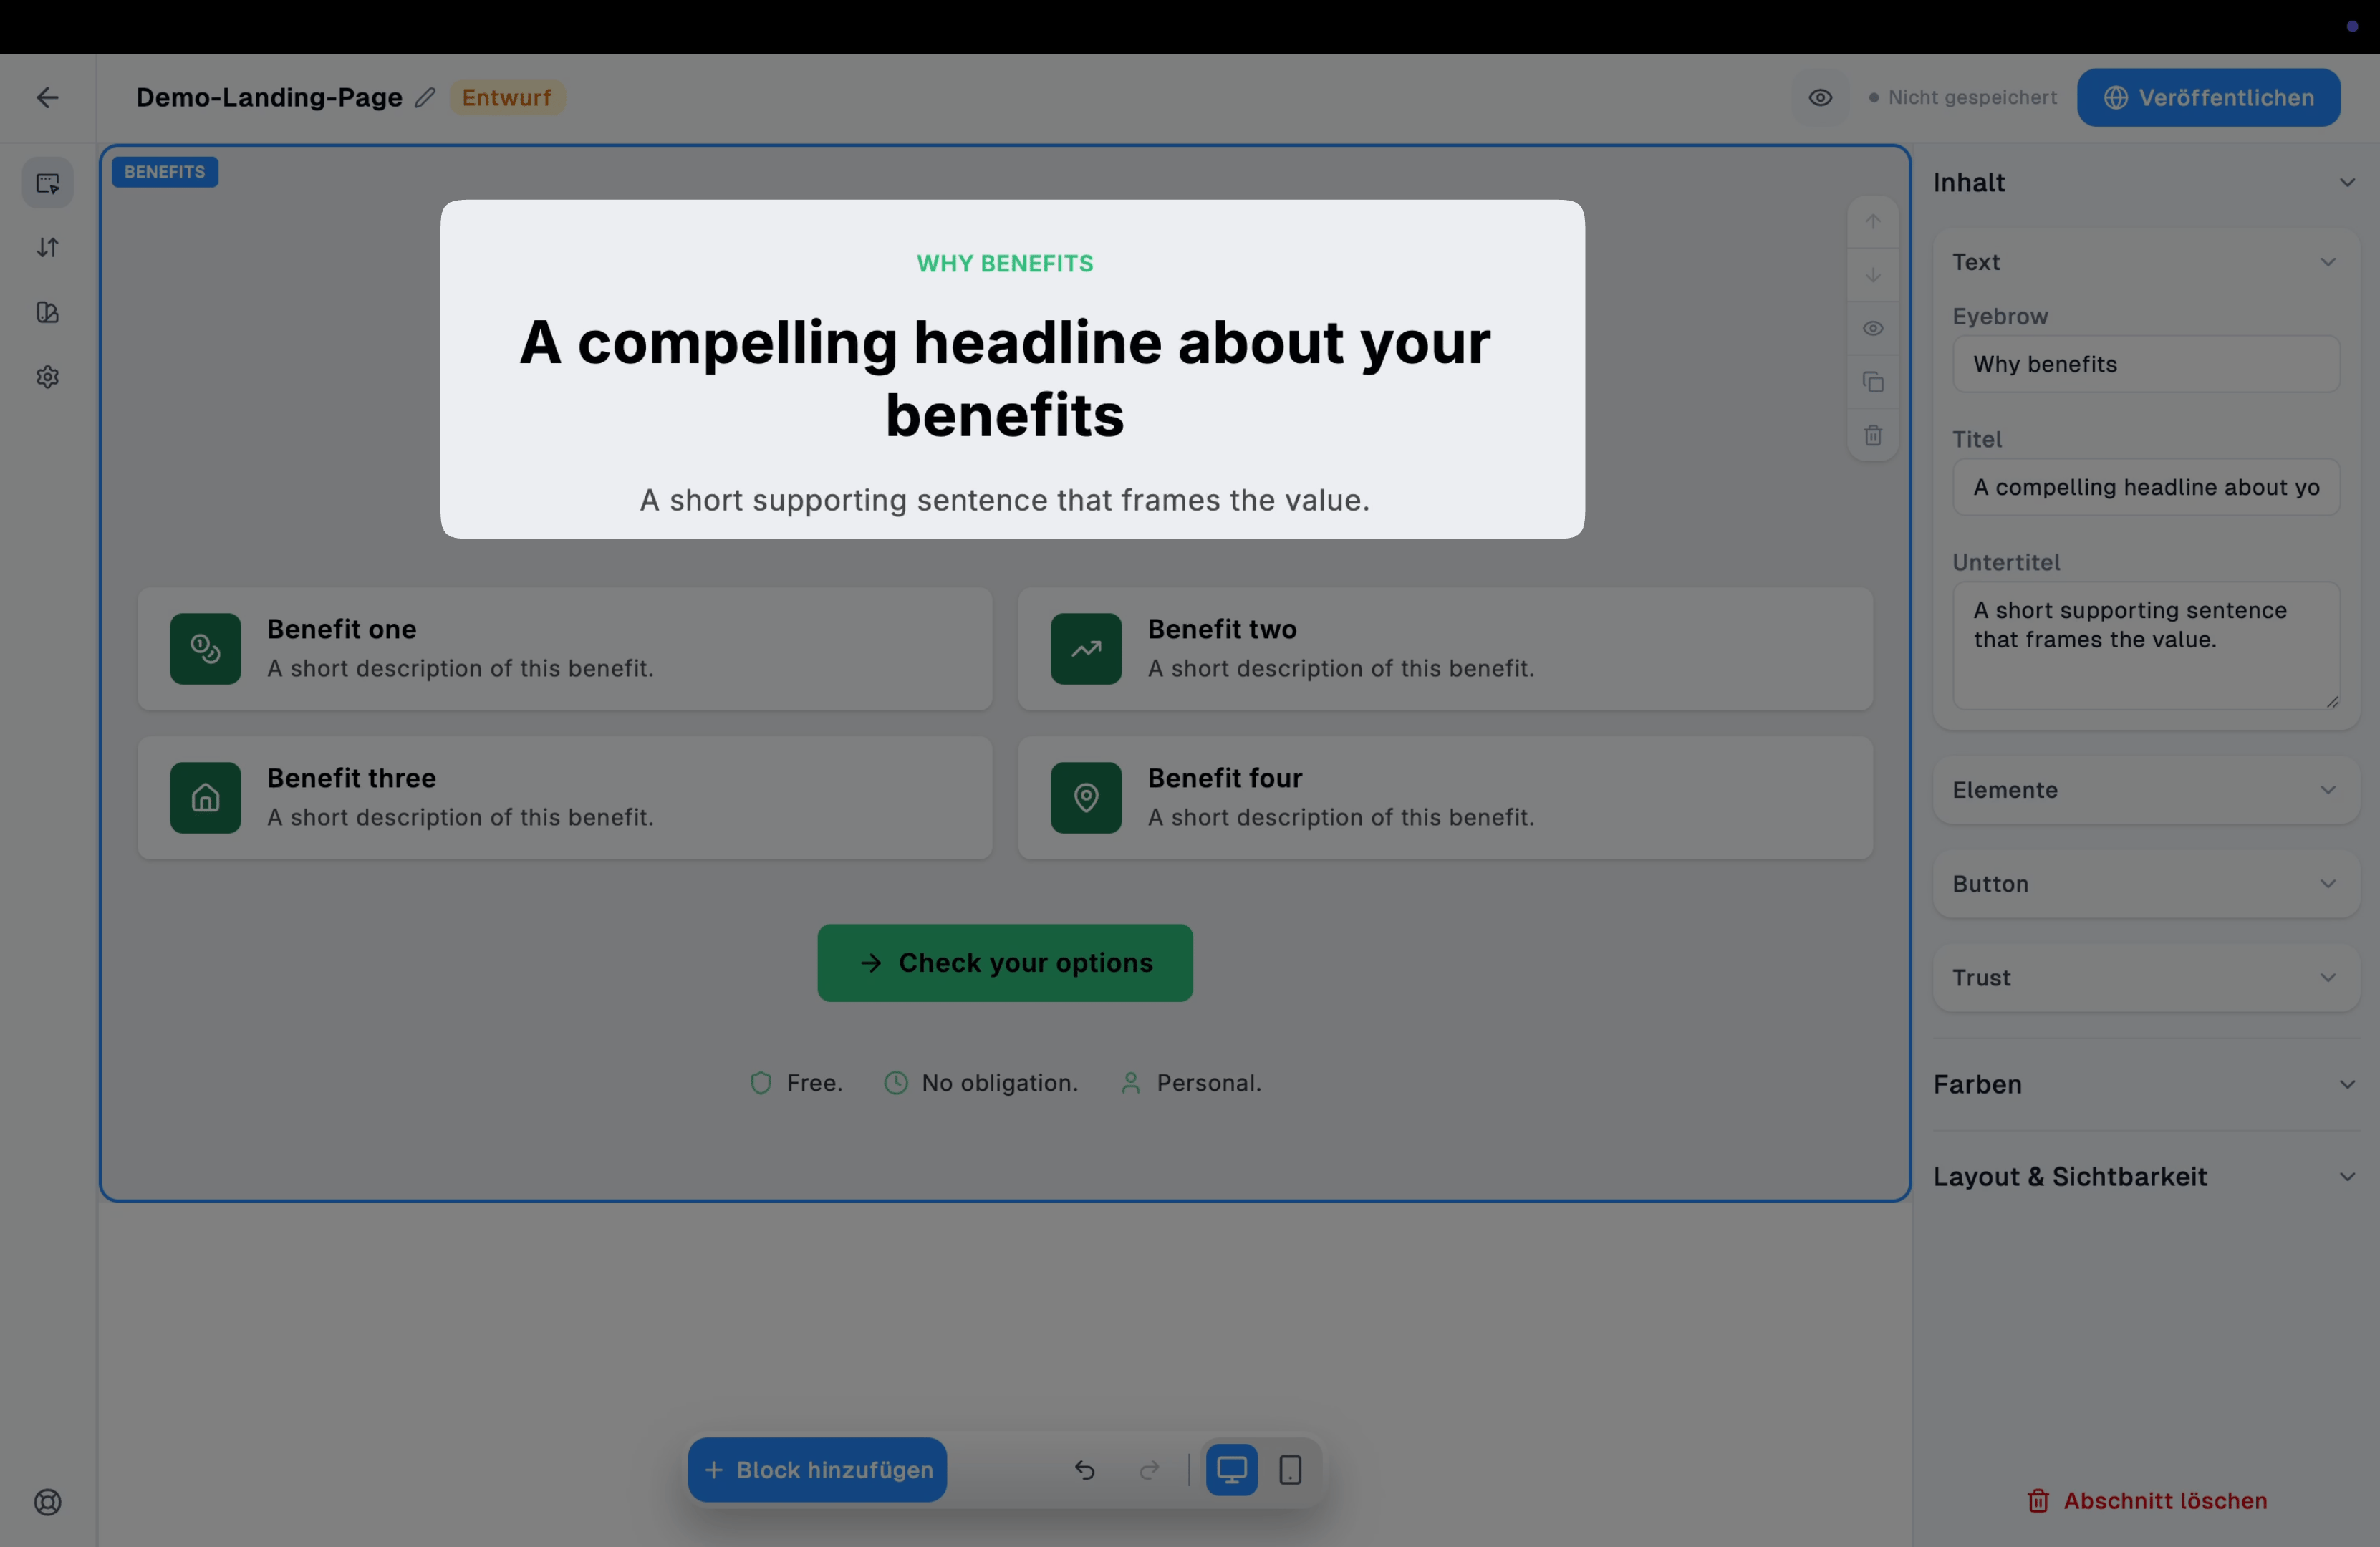Select the Benefit four title
The width and height of the screenshot is (2380, 1547).
coord(1224,778)
